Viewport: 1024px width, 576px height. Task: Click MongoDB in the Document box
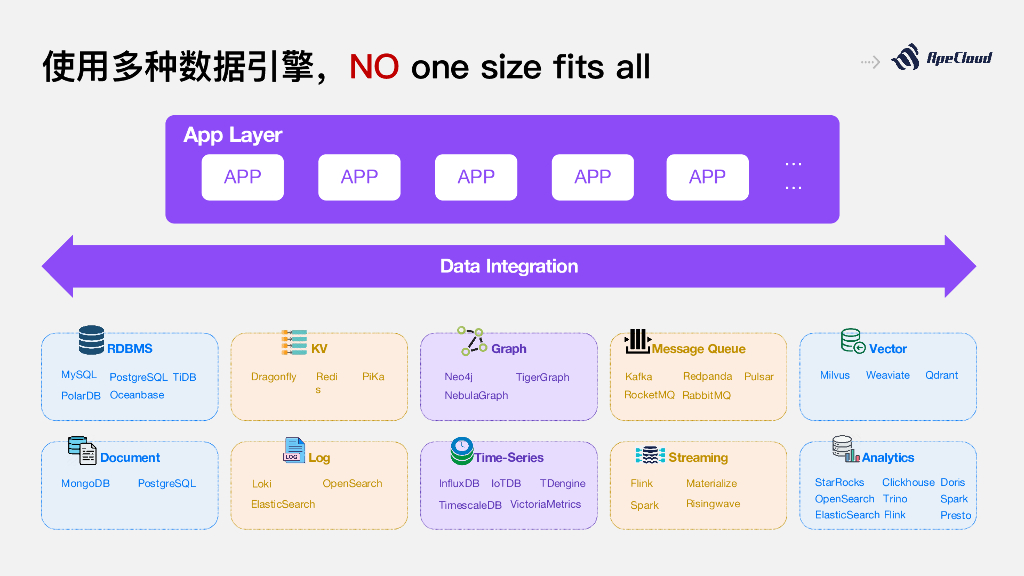tap(85, 484)
